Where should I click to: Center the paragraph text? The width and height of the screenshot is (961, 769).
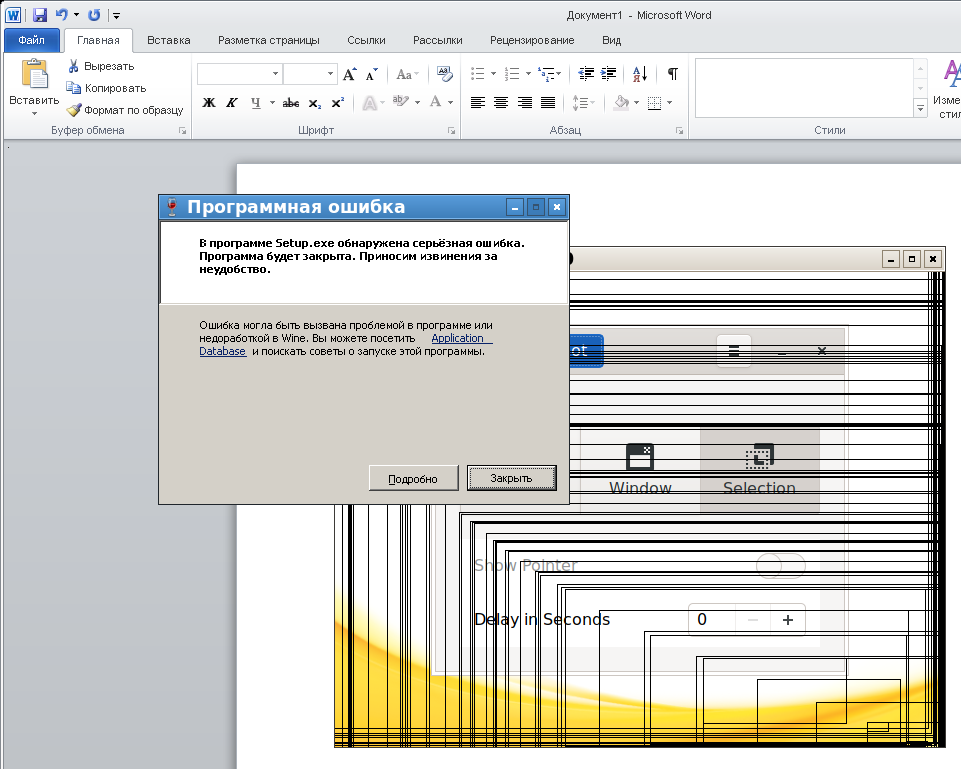coord(501,103)
